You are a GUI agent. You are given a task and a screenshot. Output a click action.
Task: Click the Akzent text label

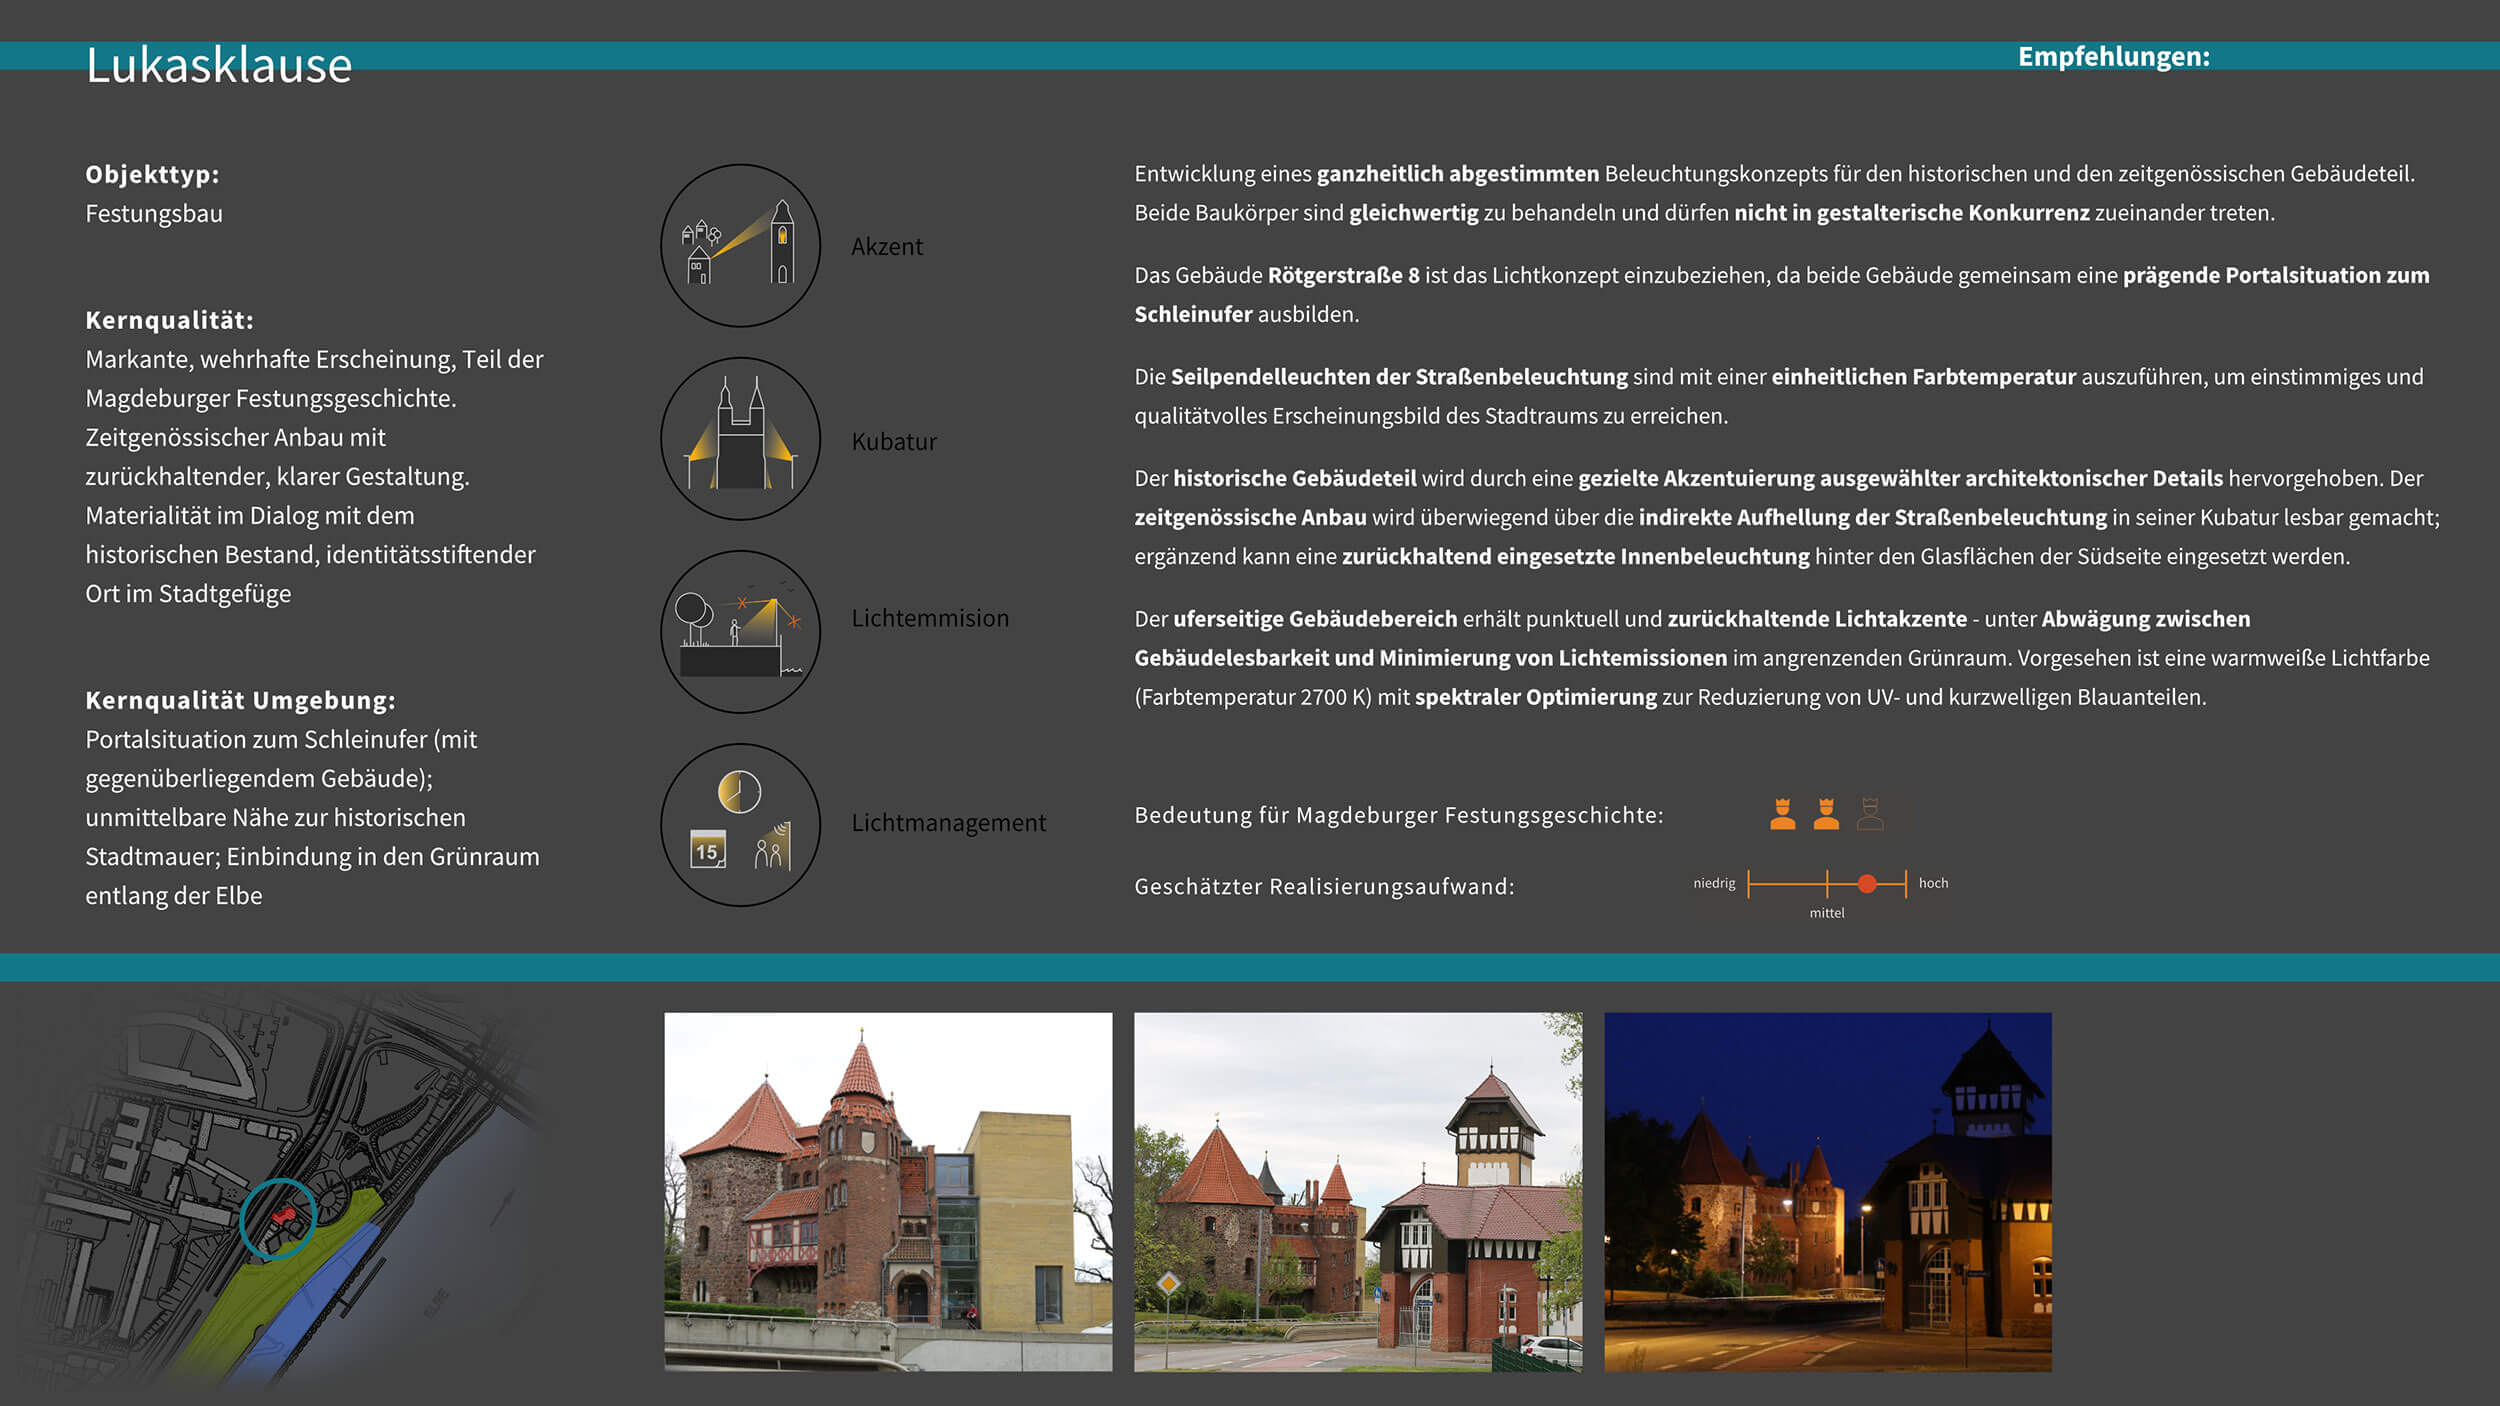(886, 246)
